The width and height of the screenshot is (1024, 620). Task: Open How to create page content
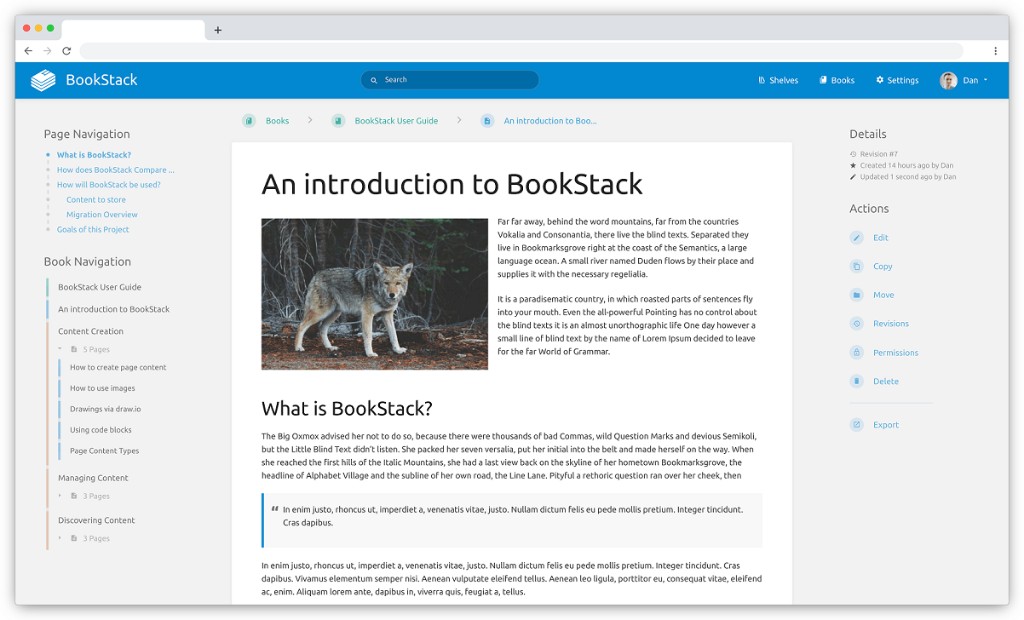pos(118,368)
